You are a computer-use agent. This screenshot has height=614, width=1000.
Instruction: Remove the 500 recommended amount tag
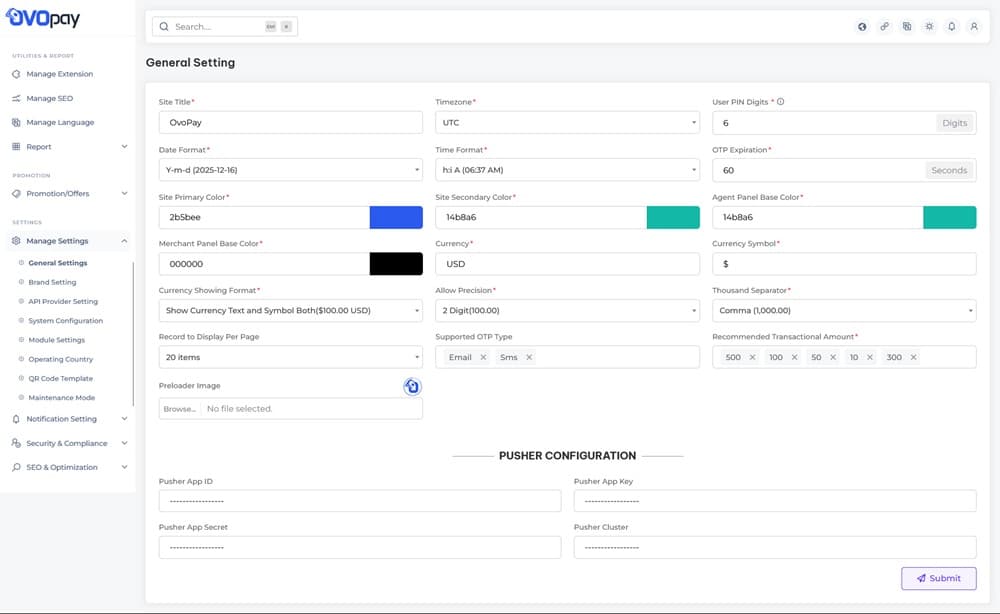pos(753,357)
